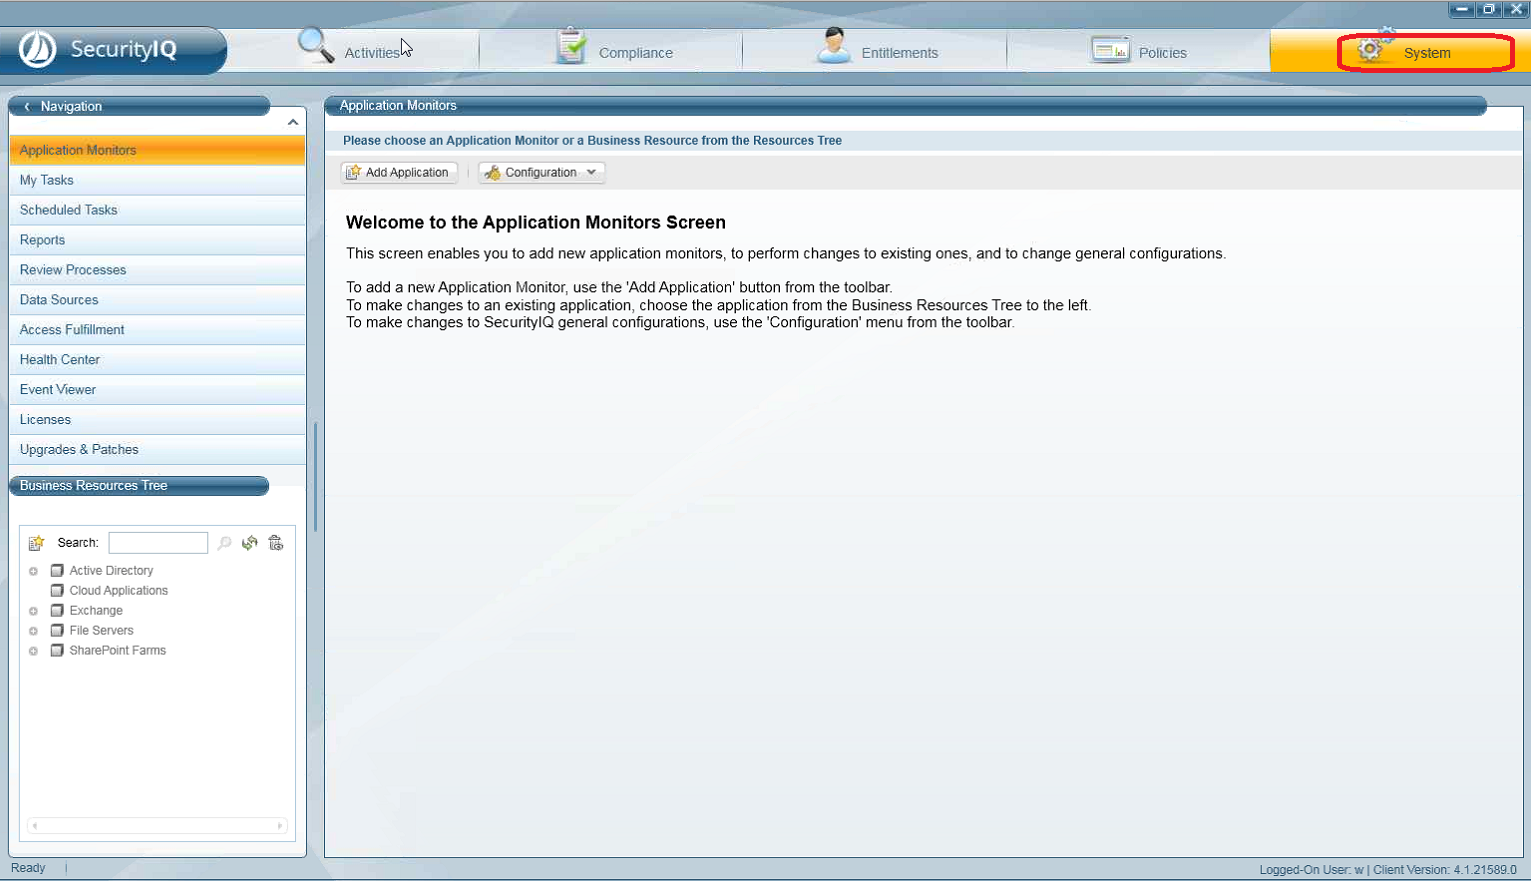Go to the Entitlements tab
The width and height of the screenshot is (1531, 881).
tap(877, 50)
